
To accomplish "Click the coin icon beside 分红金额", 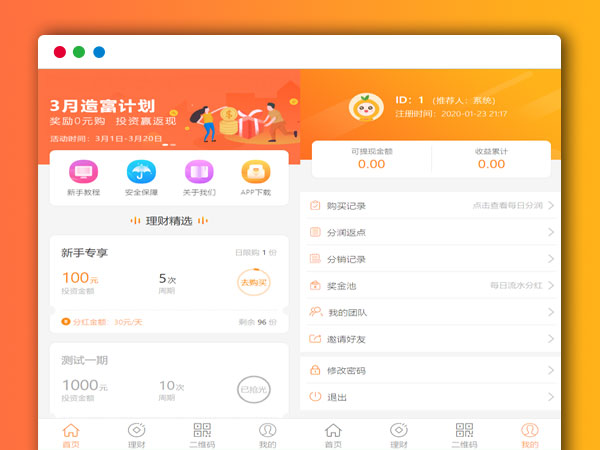I will click(x=66, y=321).
